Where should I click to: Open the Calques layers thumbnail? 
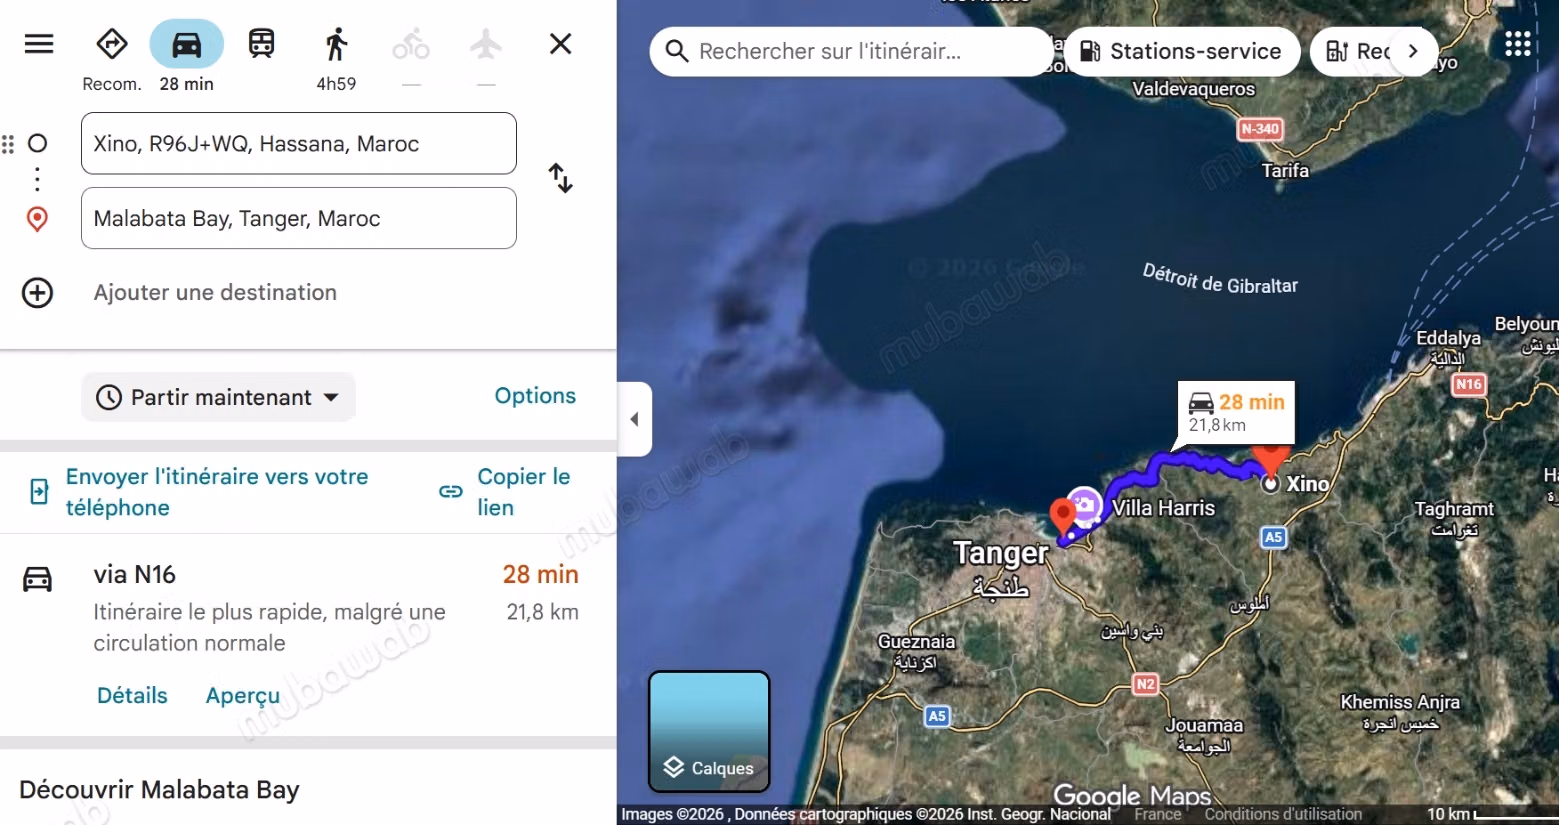click(x=709, y=732)
